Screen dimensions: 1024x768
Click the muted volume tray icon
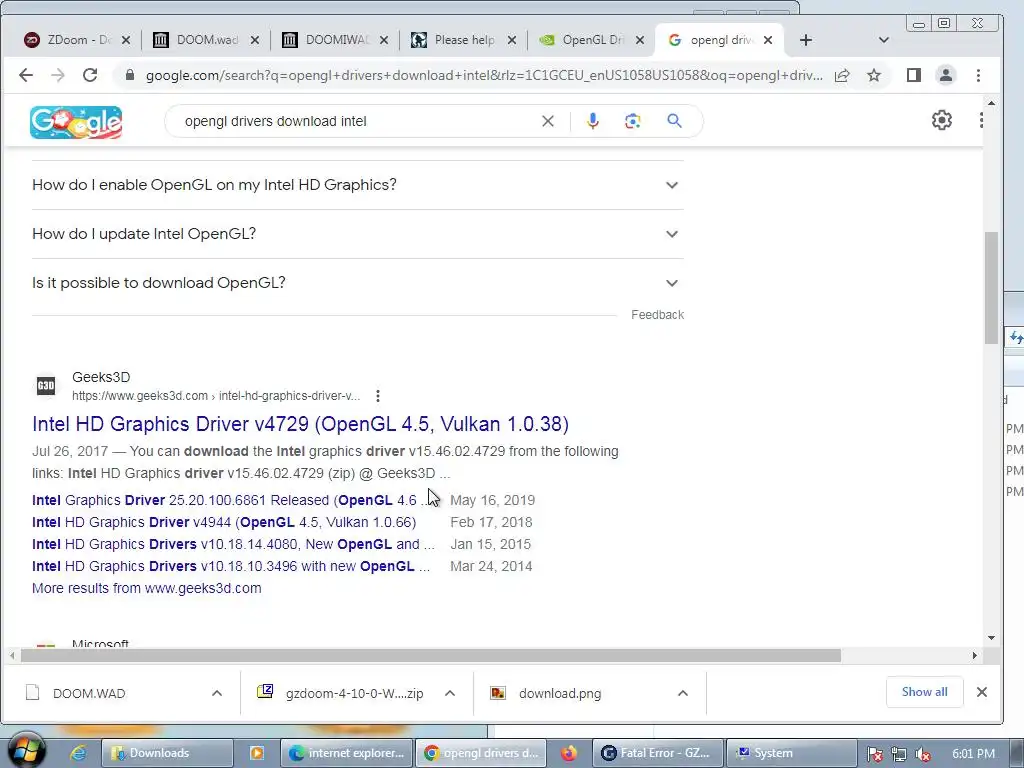923,754
